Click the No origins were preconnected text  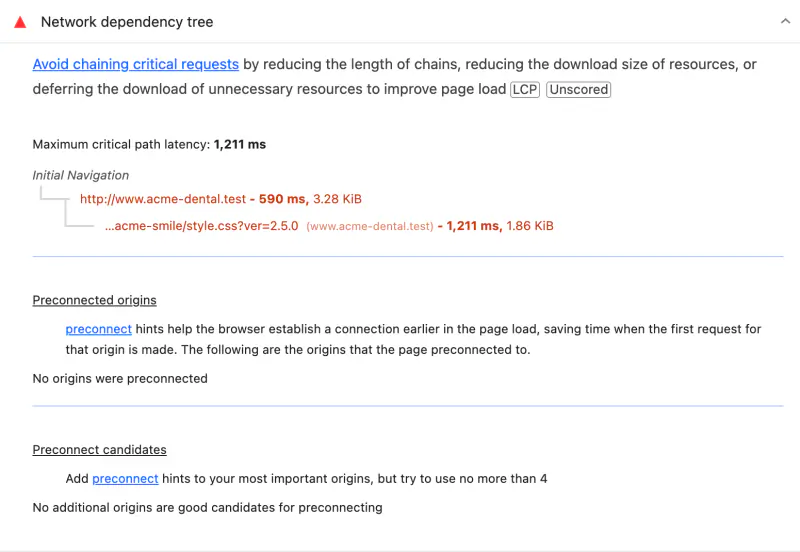click(120, 379)
